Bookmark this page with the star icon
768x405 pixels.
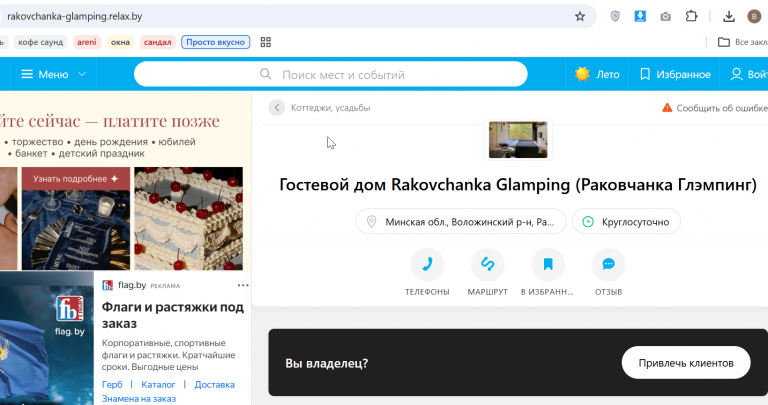(580, 17)
